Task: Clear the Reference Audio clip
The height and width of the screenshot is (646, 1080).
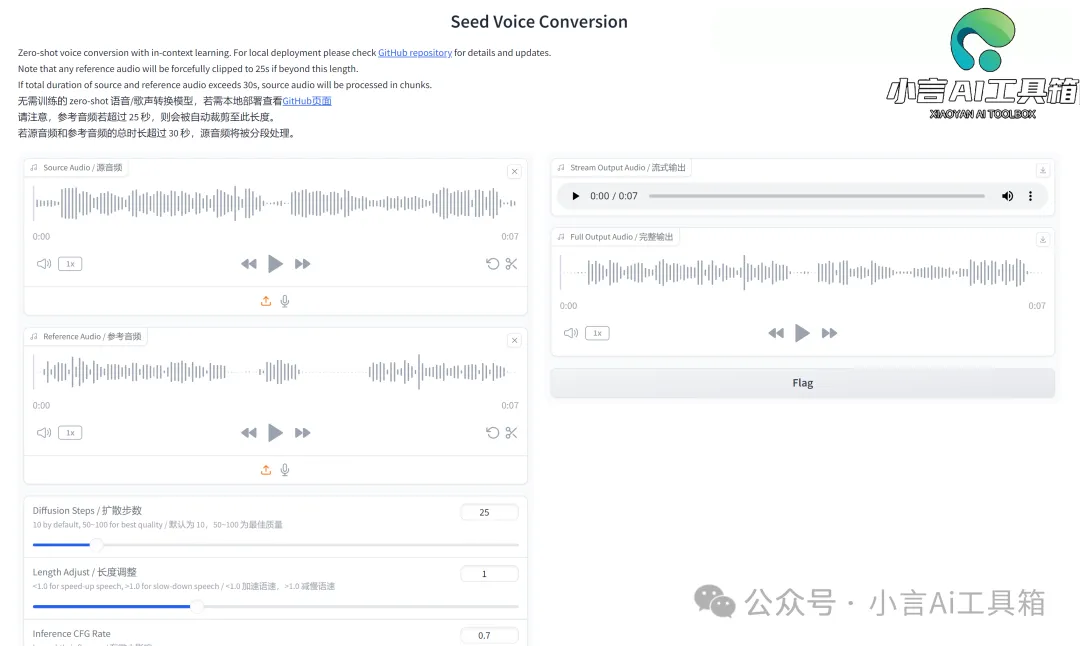Action: [x=515, y=340]
